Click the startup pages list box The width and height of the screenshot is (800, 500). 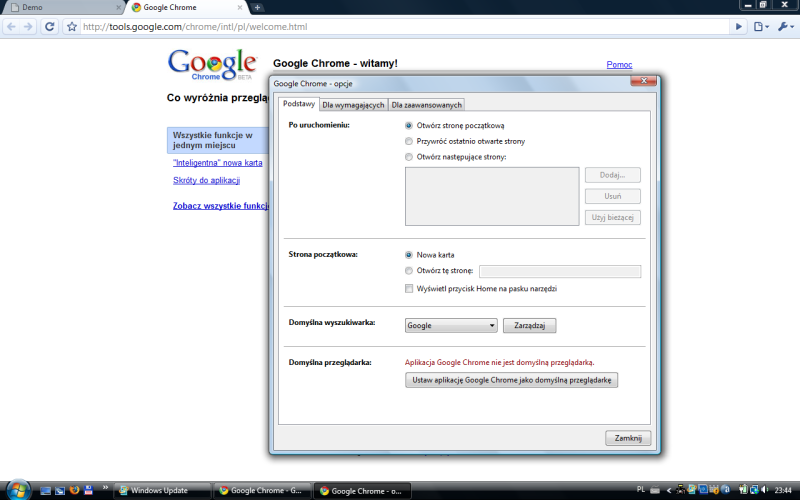492,196
